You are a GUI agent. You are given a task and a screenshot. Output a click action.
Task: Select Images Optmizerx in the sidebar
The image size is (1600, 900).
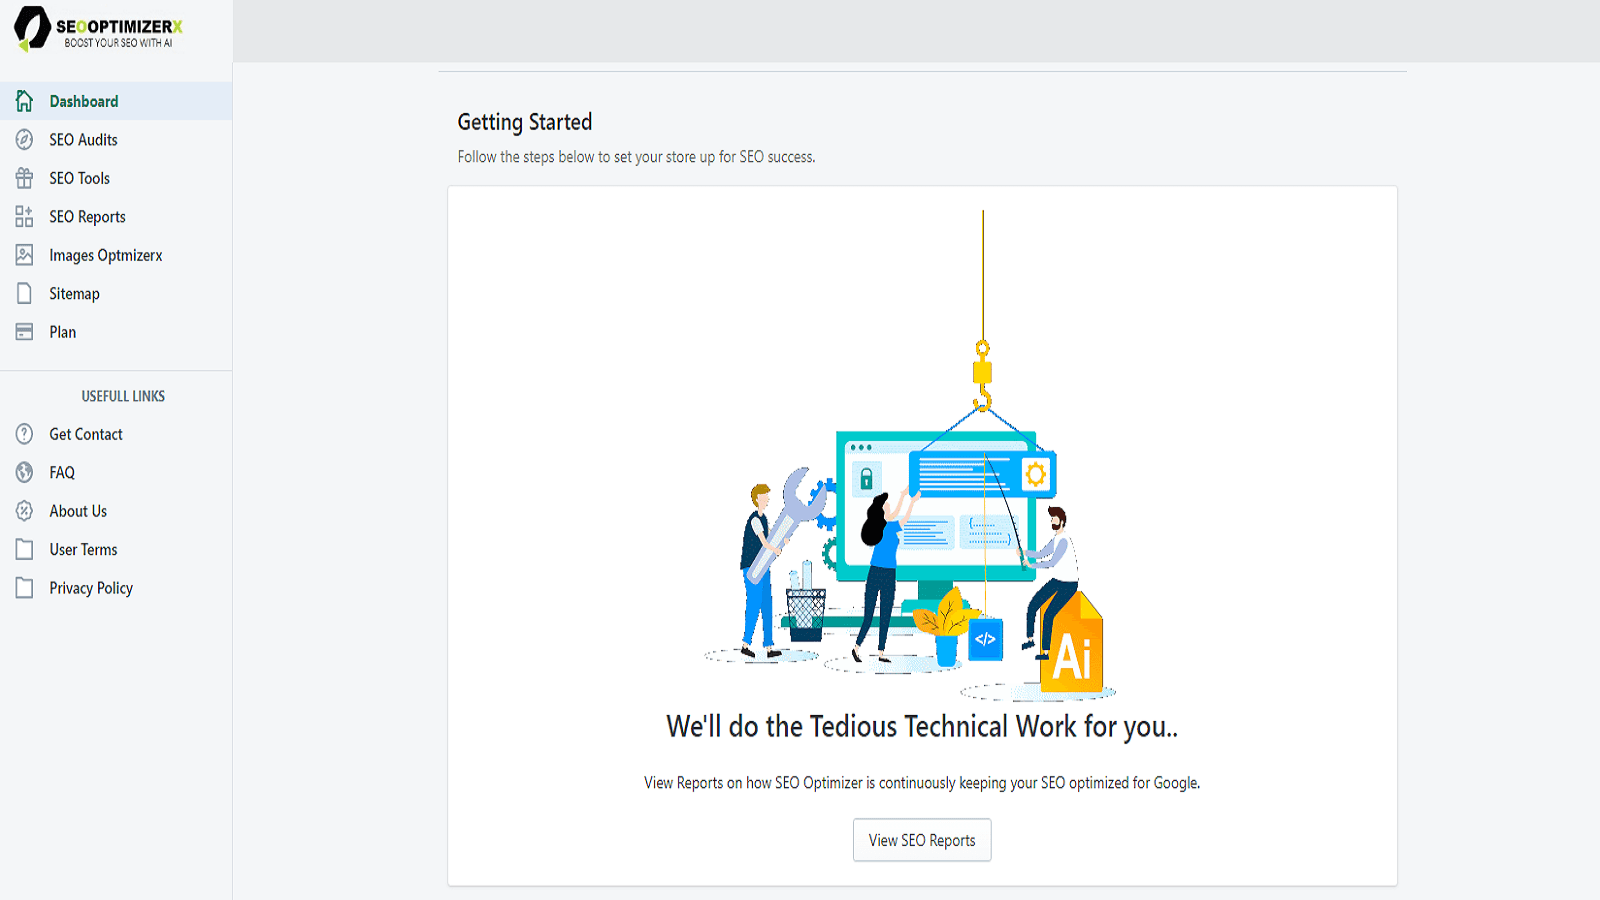click(105, 255)
